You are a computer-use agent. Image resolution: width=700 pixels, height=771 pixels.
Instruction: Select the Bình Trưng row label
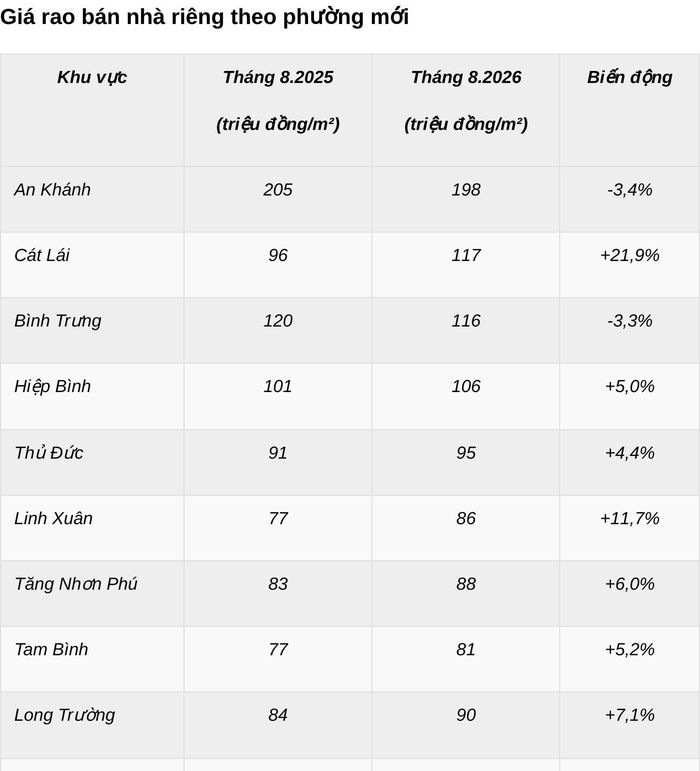pos(58,321)
